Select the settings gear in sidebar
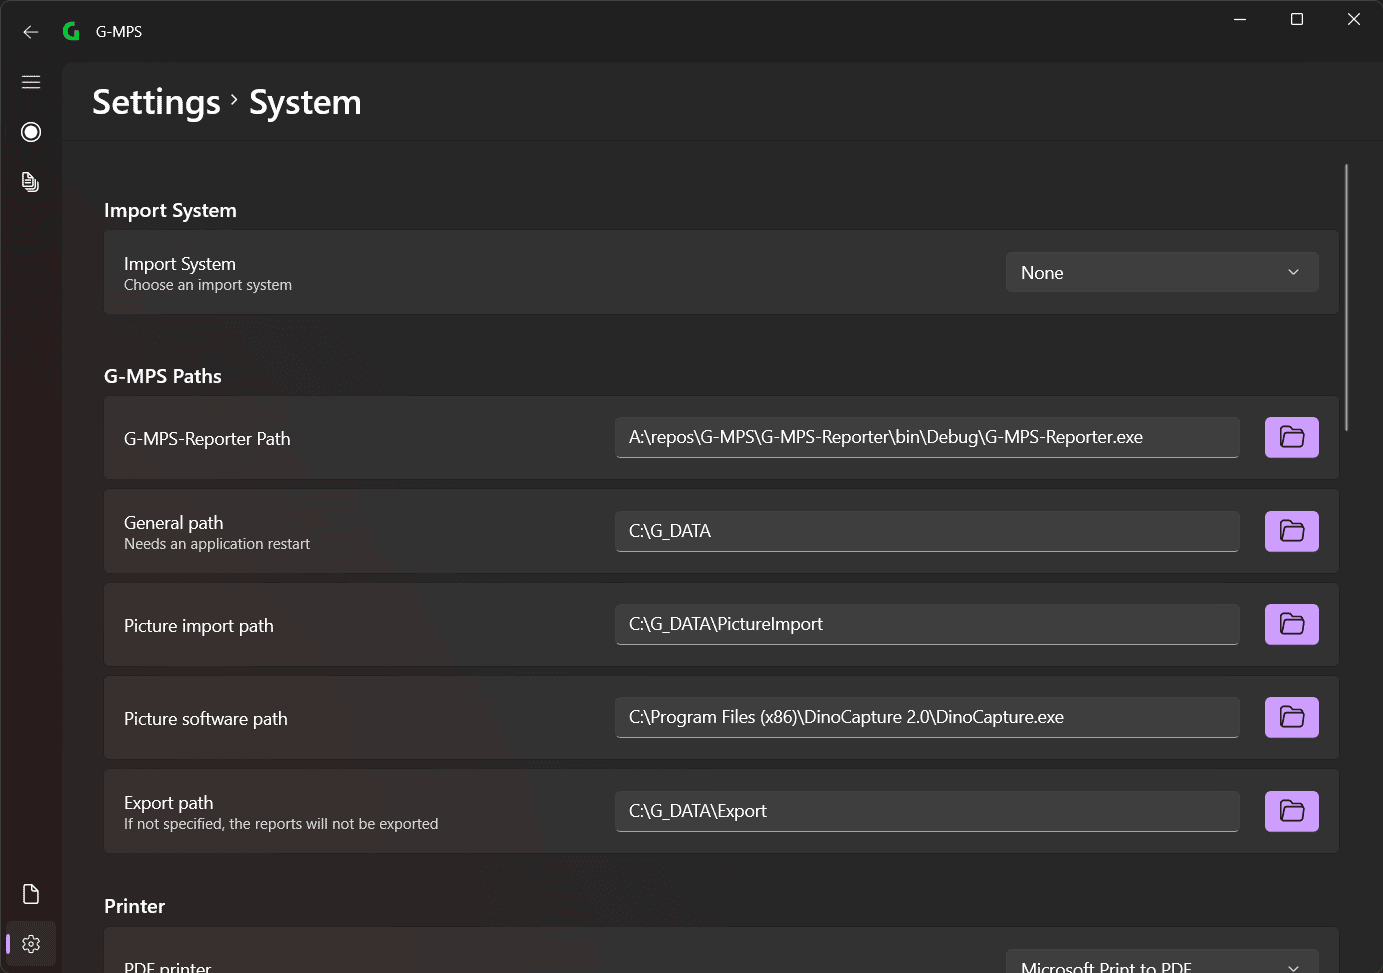This screenshot has width=1383, height=973. pos(31,944)
